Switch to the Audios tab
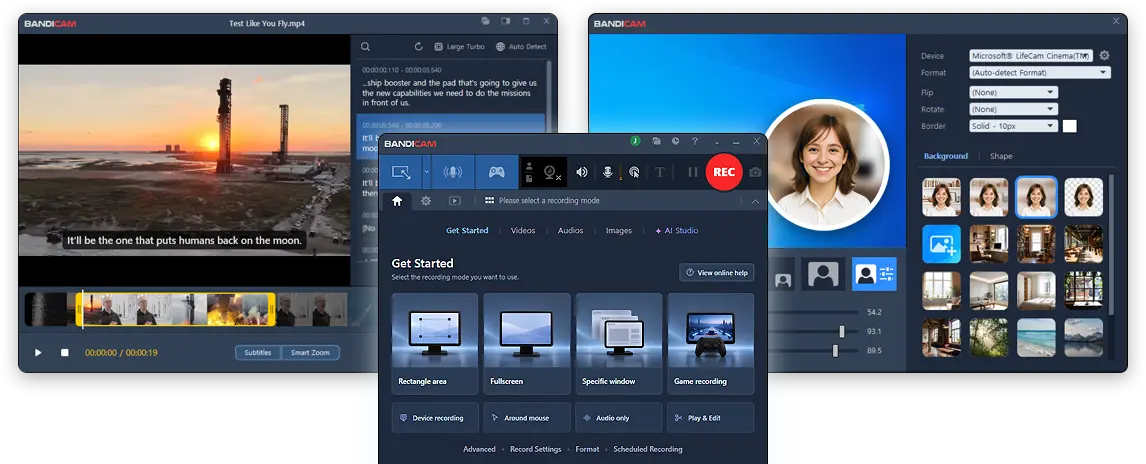 pyautogui.click(x=570, y=231)
